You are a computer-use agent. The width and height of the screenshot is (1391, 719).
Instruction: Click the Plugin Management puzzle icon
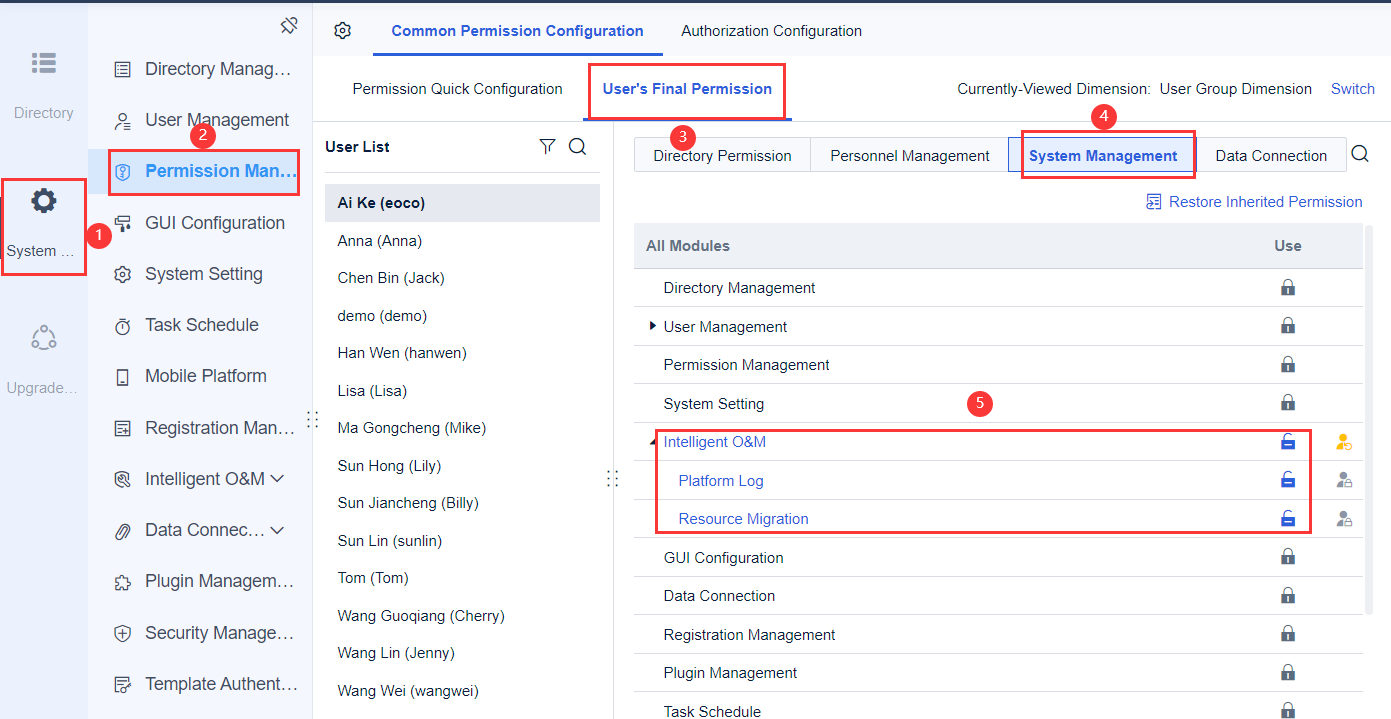tap(123, 582)
